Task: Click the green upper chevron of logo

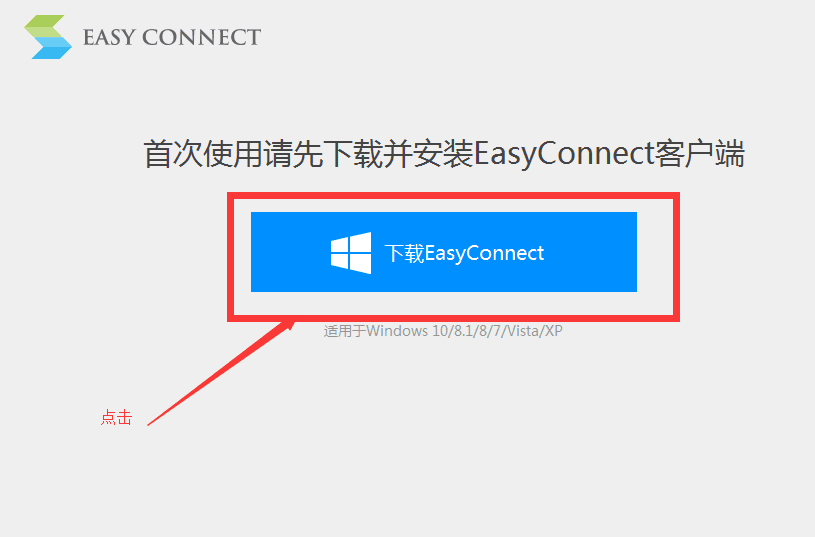Action: coord(45,26)
